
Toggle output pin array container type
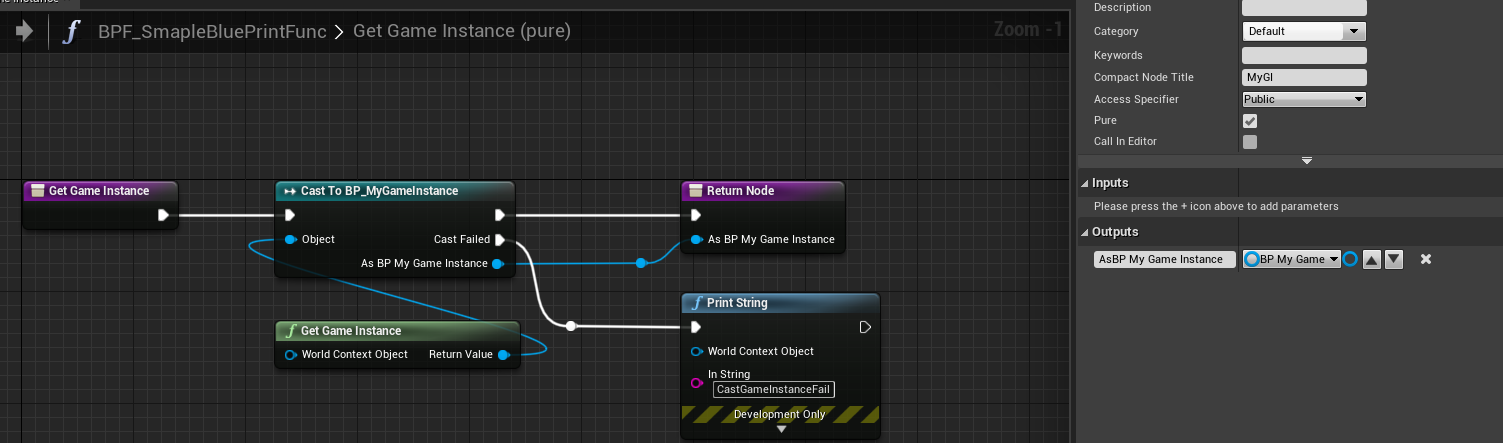[1350, 259]
